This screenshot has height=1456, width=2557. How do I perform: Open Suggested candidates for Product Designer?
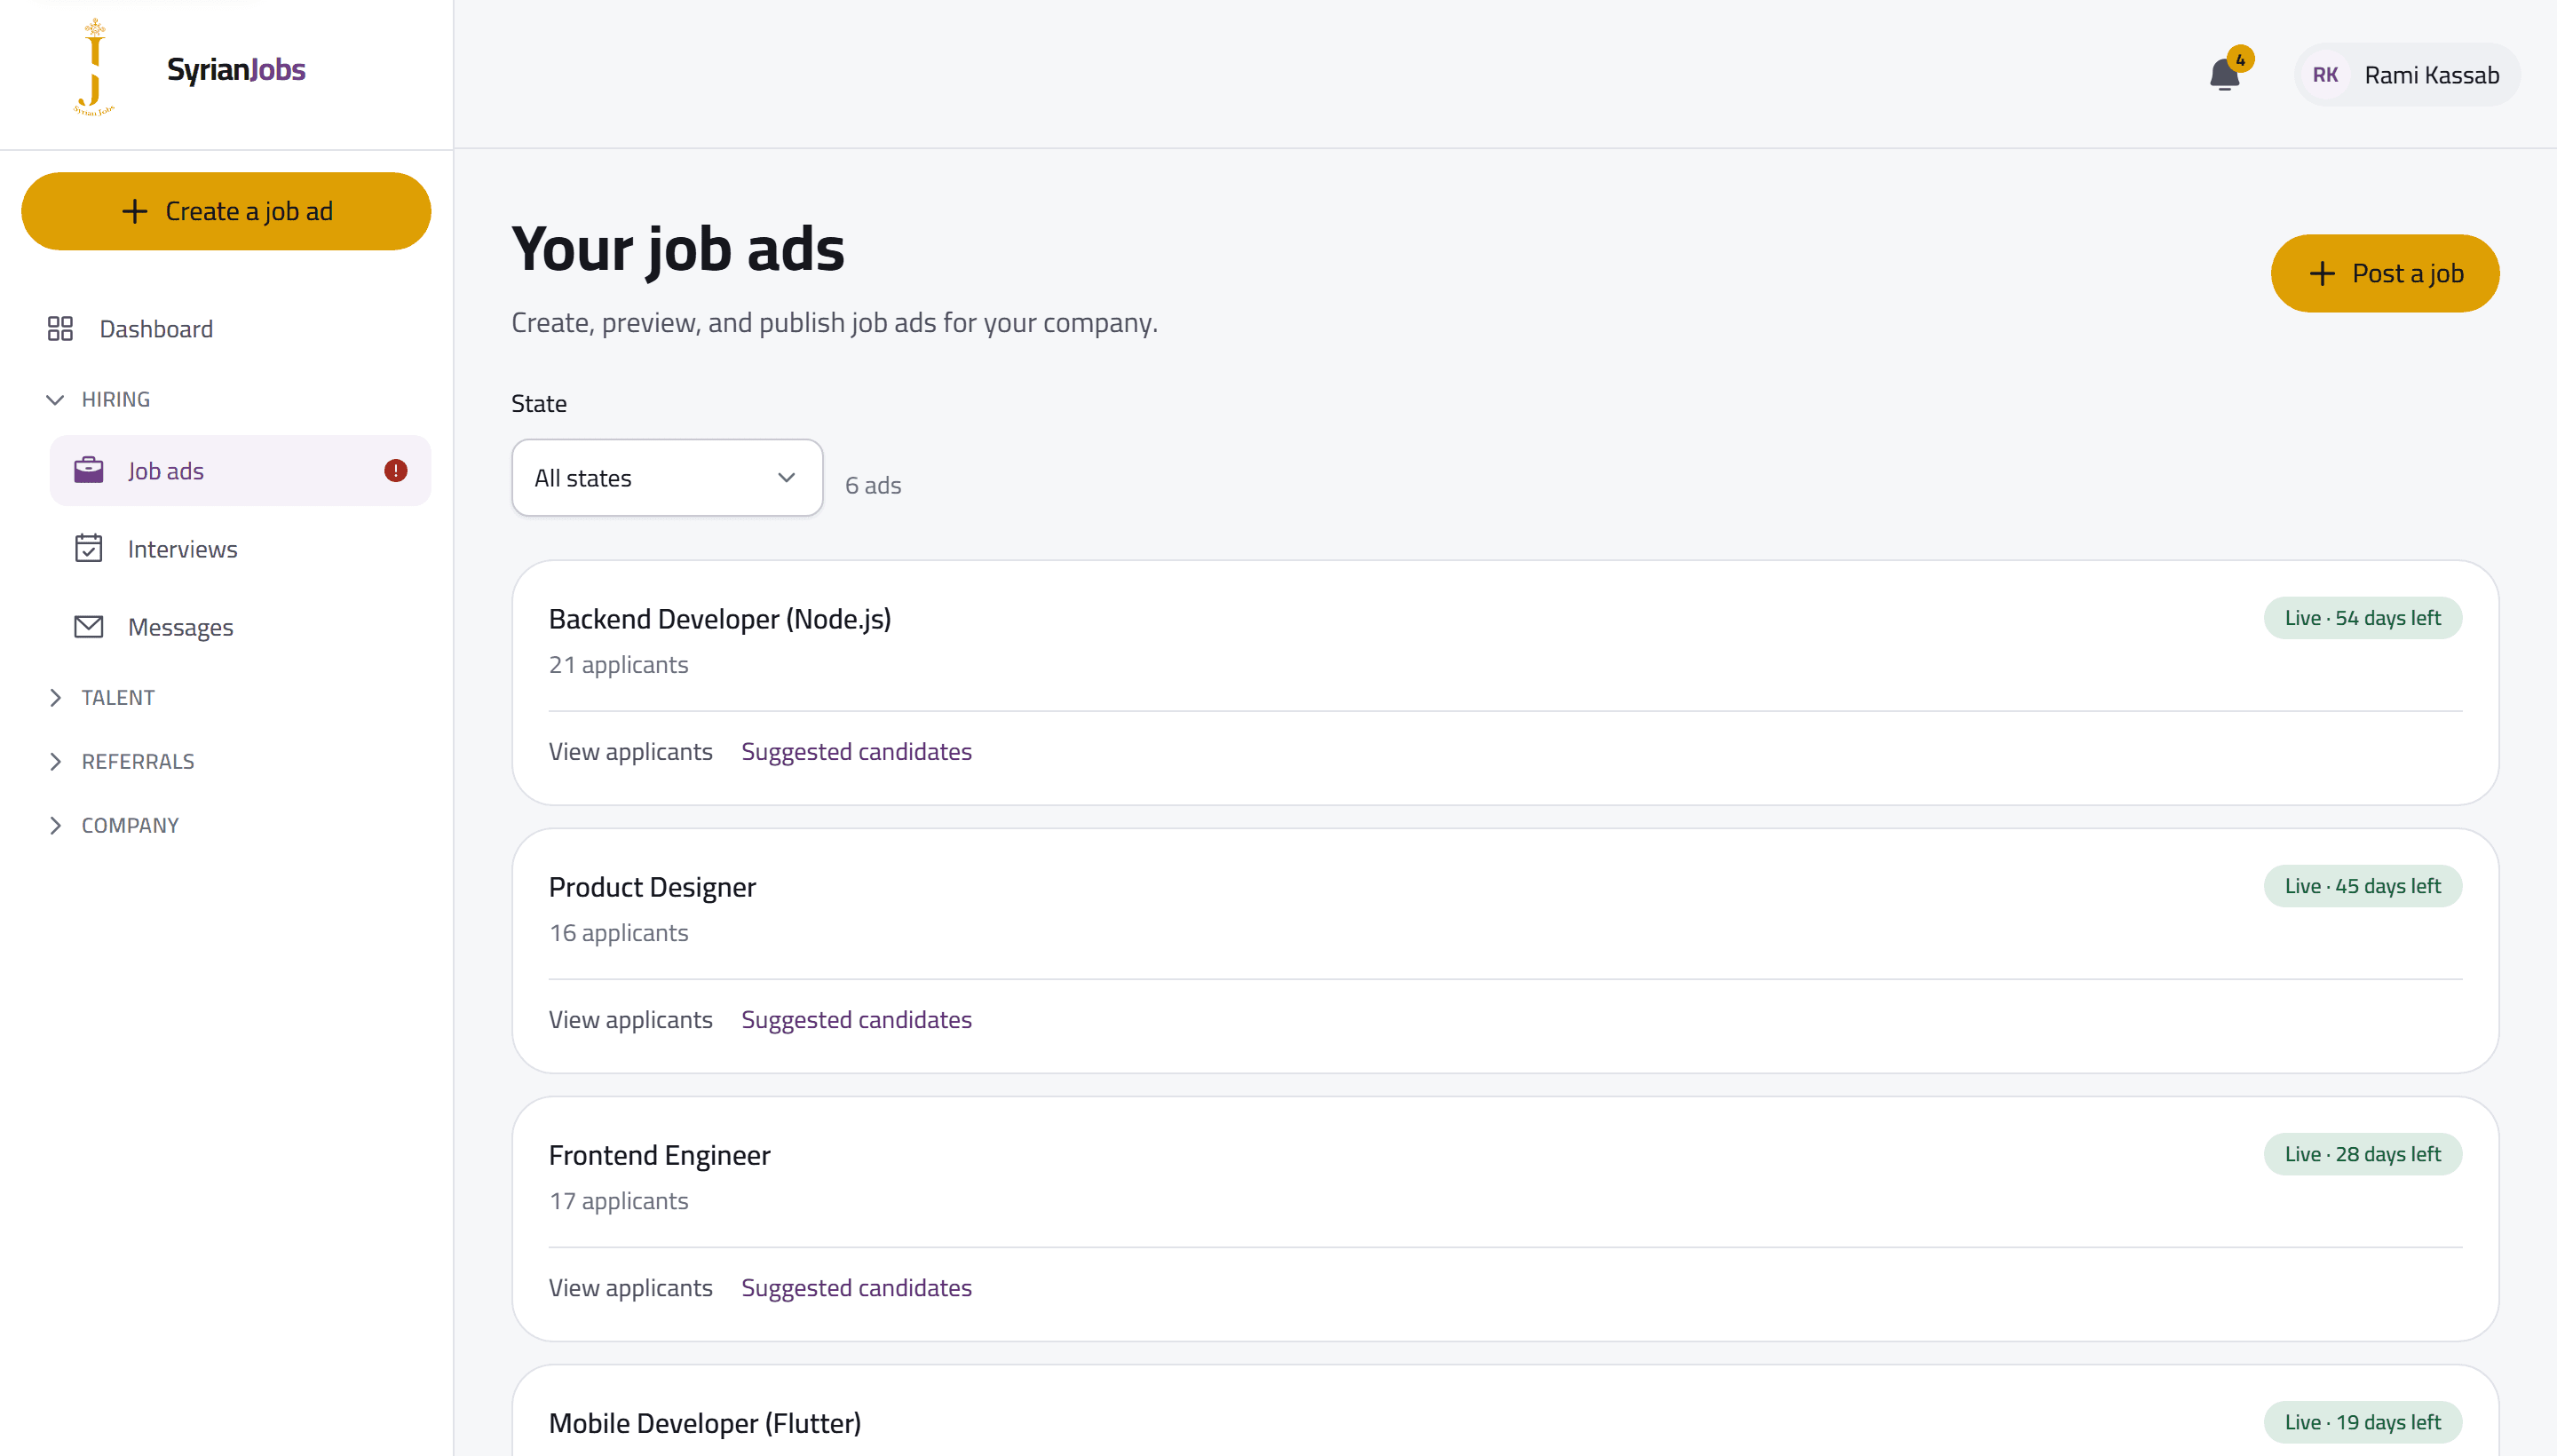(x=857, y=1019)
